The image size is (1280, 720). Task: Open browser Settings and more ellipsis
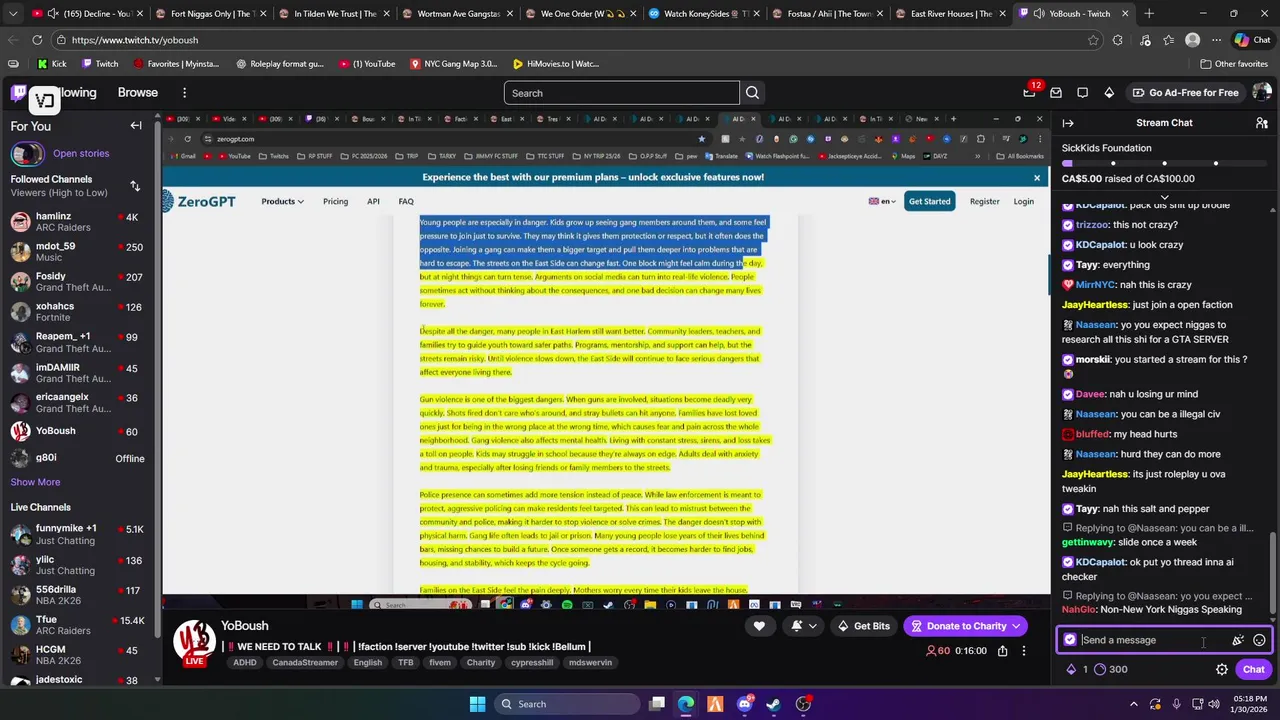point(1216,40)
